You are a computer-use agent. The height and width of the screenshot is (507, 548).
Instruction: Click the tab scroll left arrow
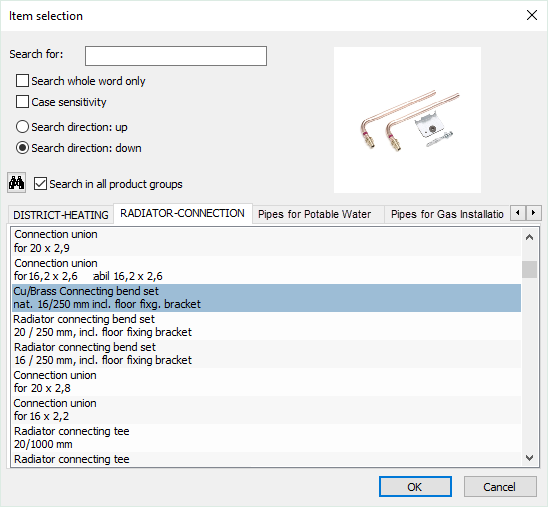(518, 212)
